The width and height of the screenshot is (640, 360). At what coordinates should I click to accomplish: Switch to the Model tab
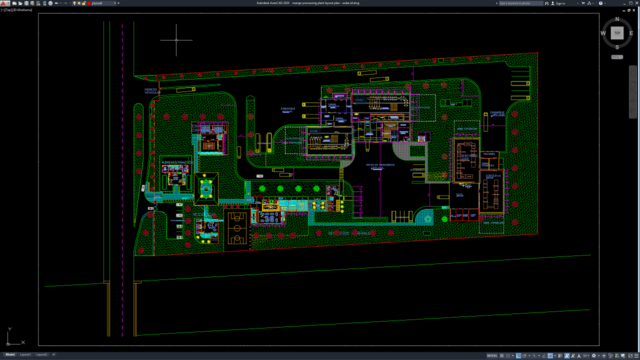point(10,355)
